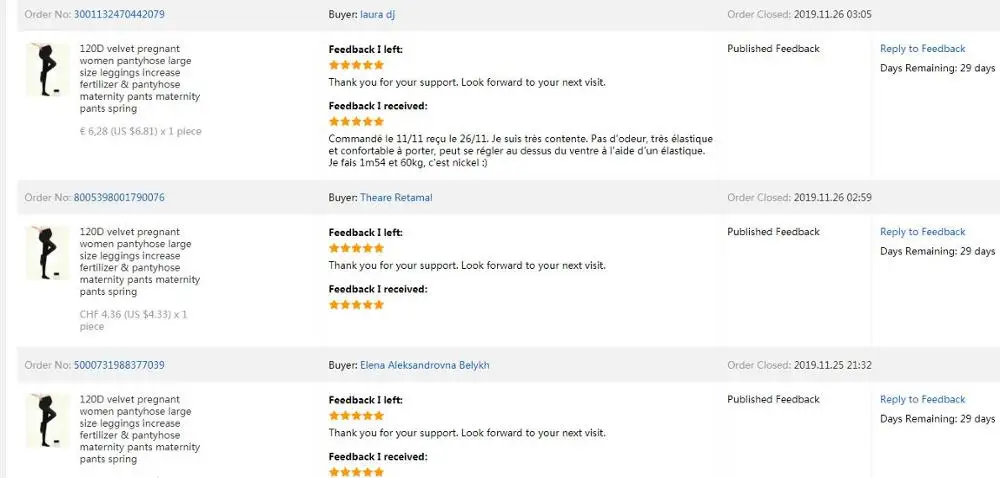Open product title in laura dj's order
1000x478 pixels.
pos(139,78)
